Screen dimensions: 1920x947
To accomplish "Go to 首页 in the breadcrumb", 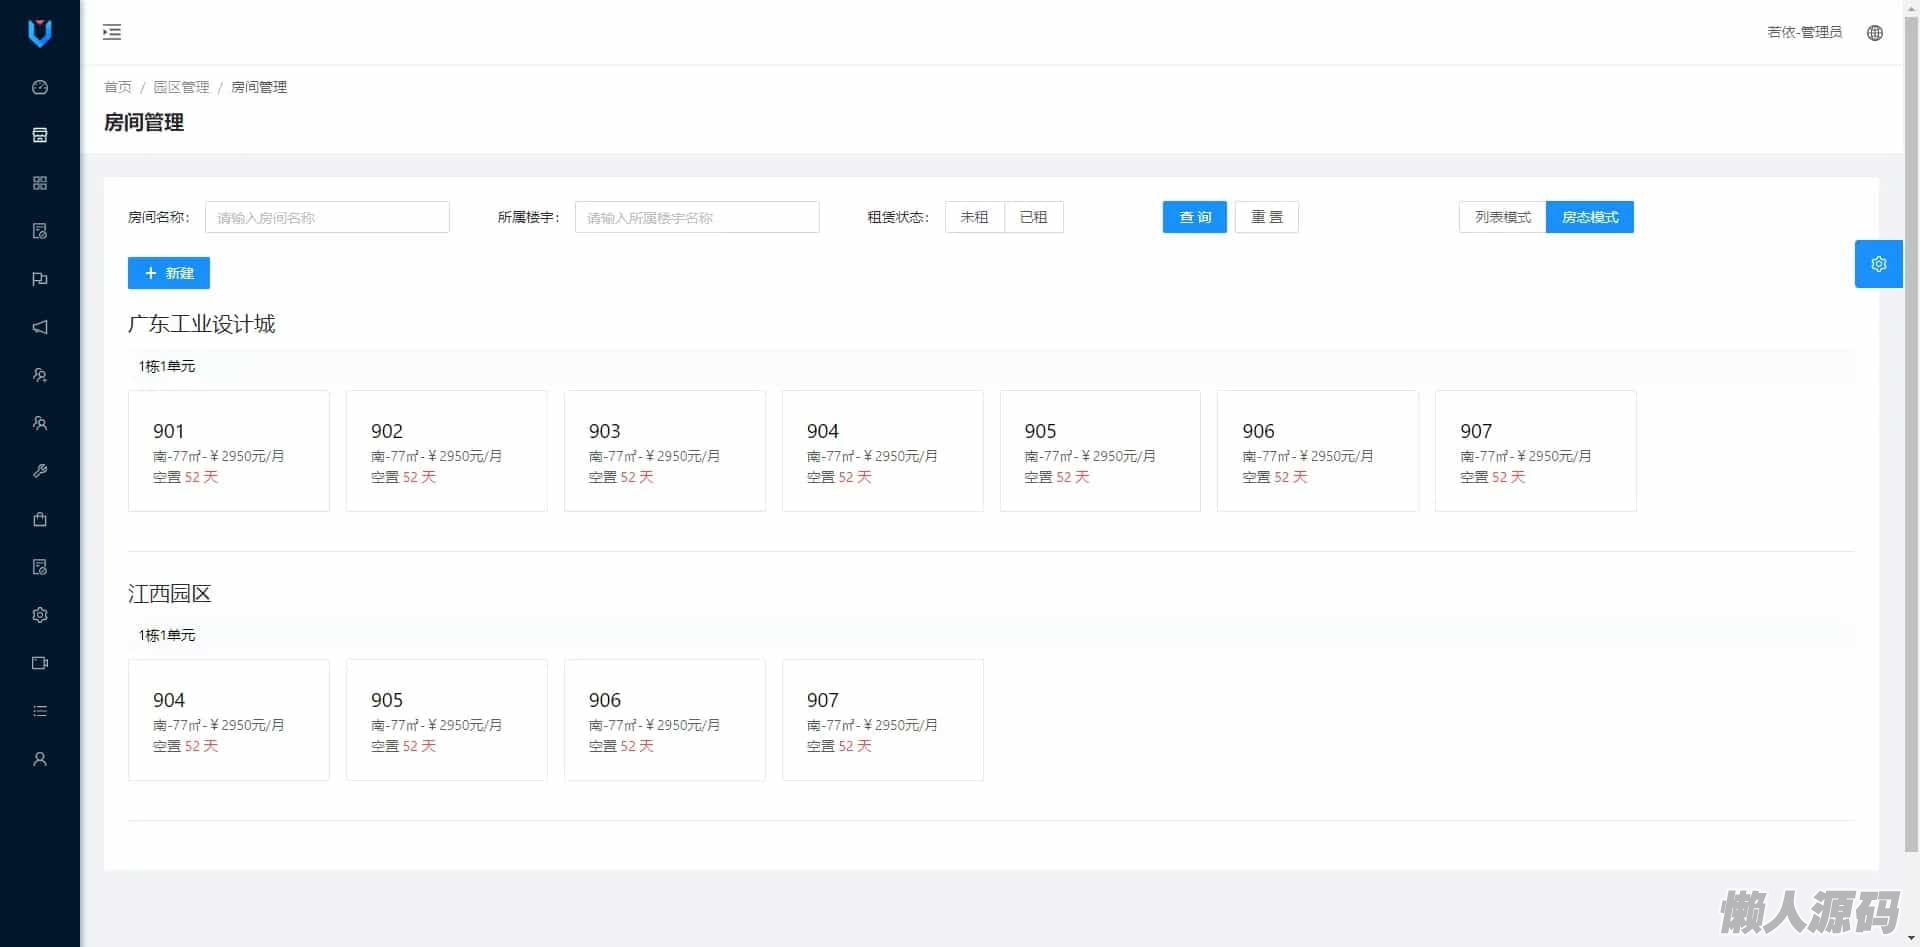I will point(118,87).
